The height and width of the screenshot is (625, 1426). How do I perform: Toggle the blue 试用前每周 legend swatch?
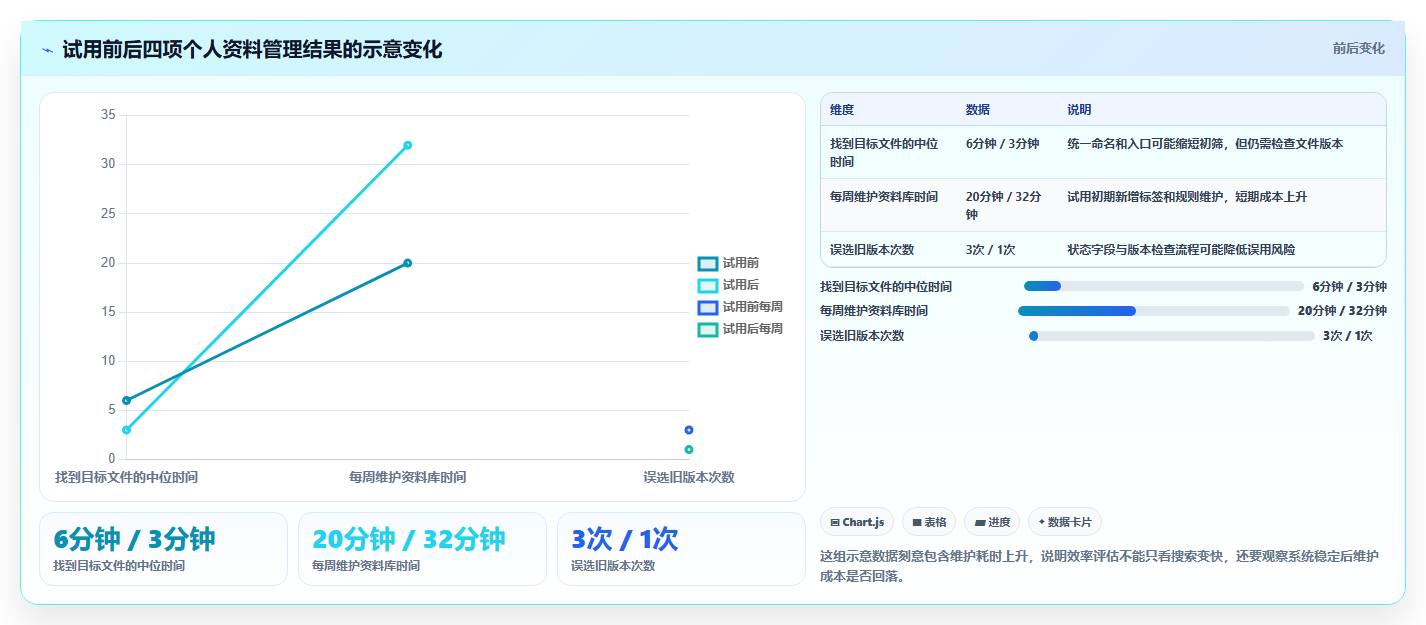pos(708,307)
